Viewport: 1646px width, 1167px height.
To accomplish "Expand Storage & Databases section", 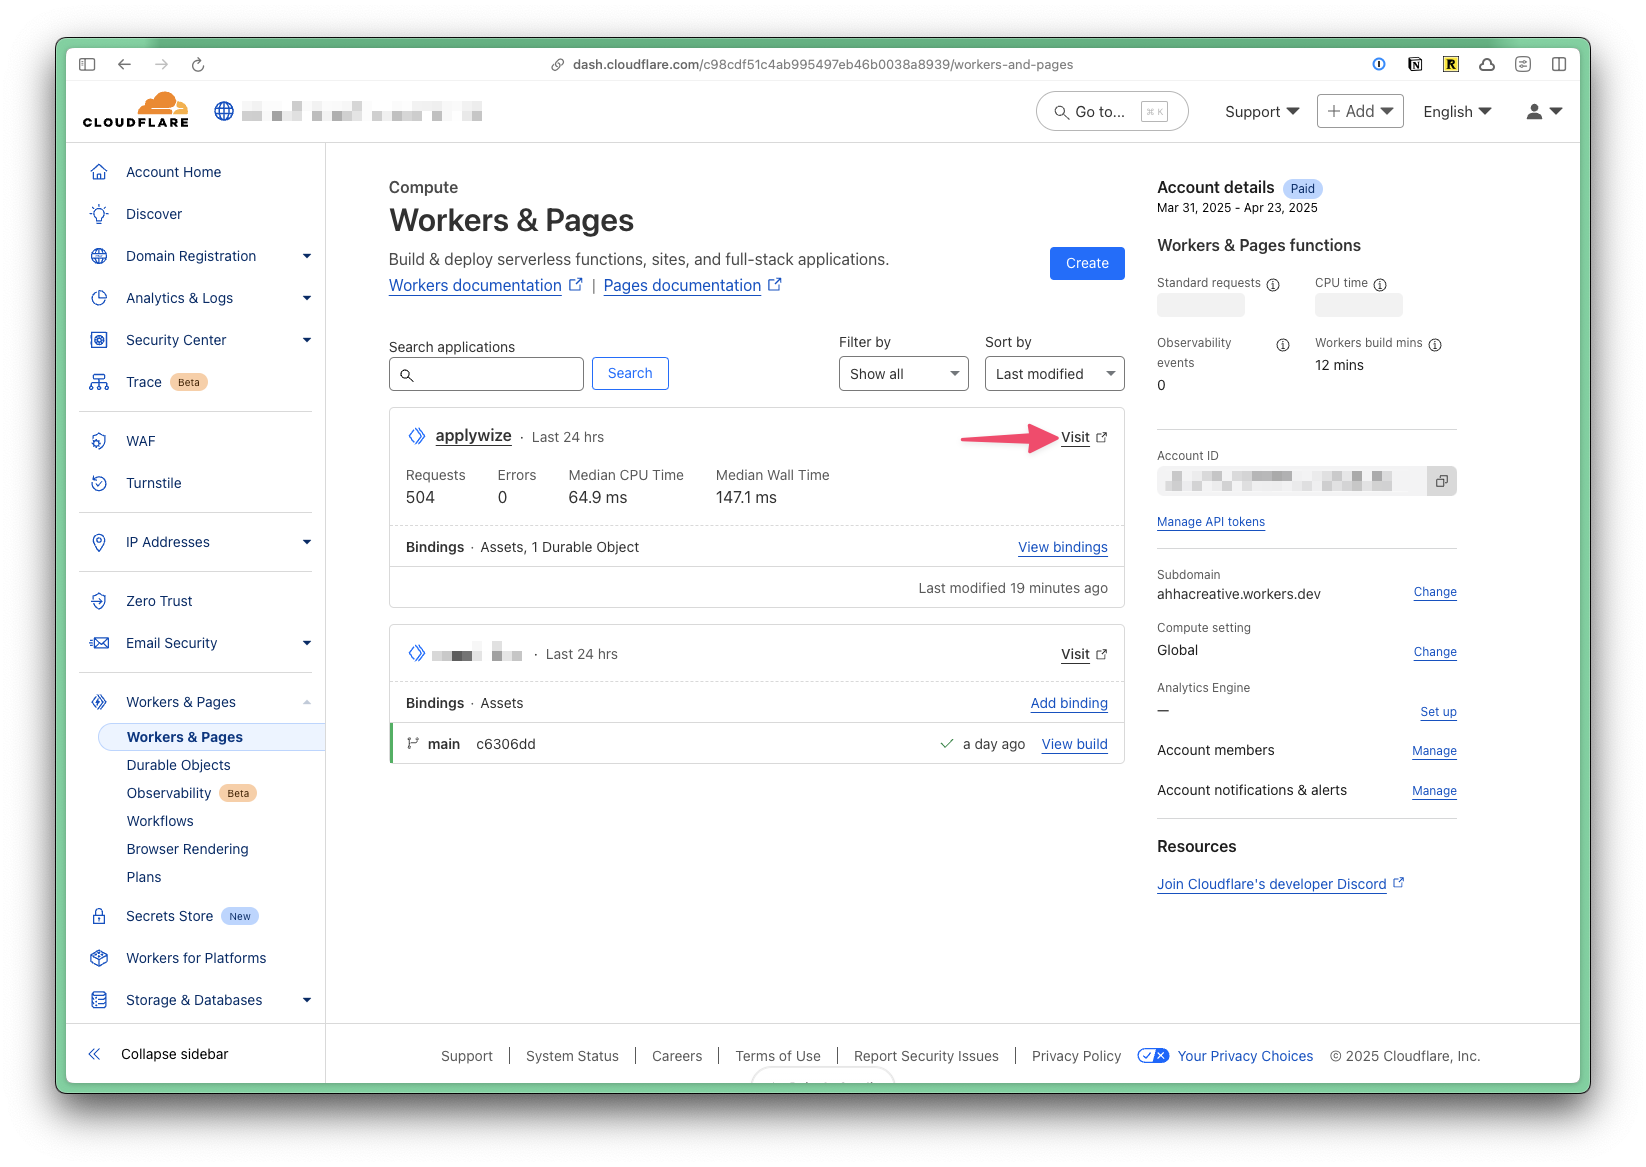I will click(306, 1000).
